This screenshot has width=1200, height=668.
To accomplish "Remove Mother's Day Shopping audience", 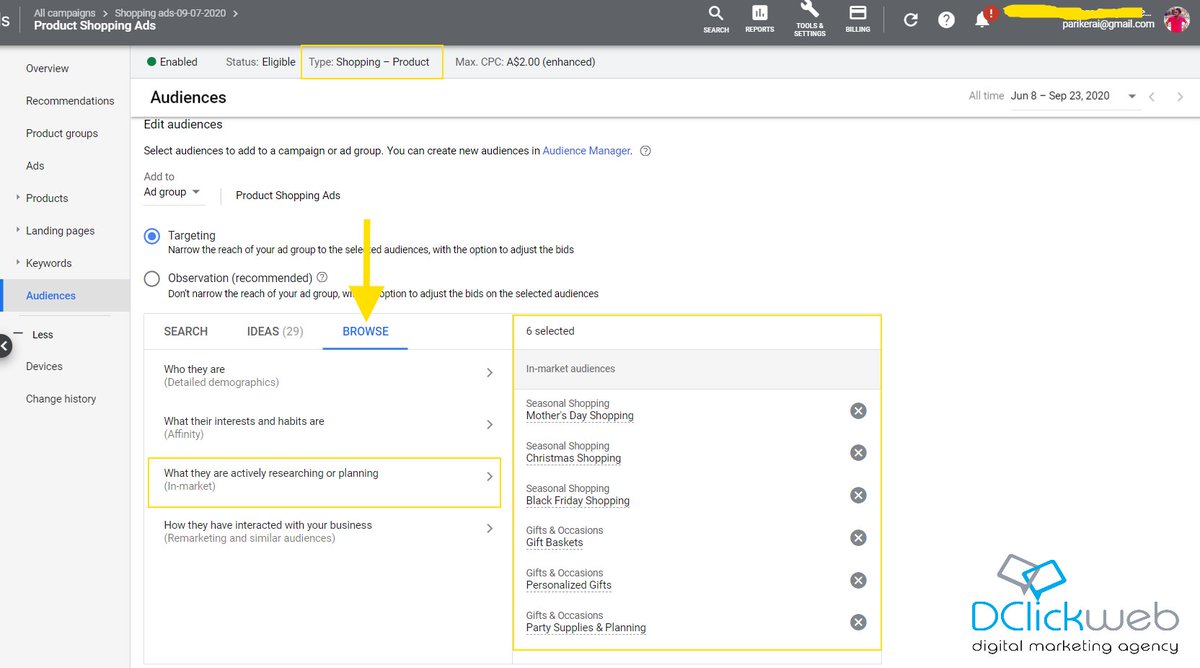I will point(857,410).
